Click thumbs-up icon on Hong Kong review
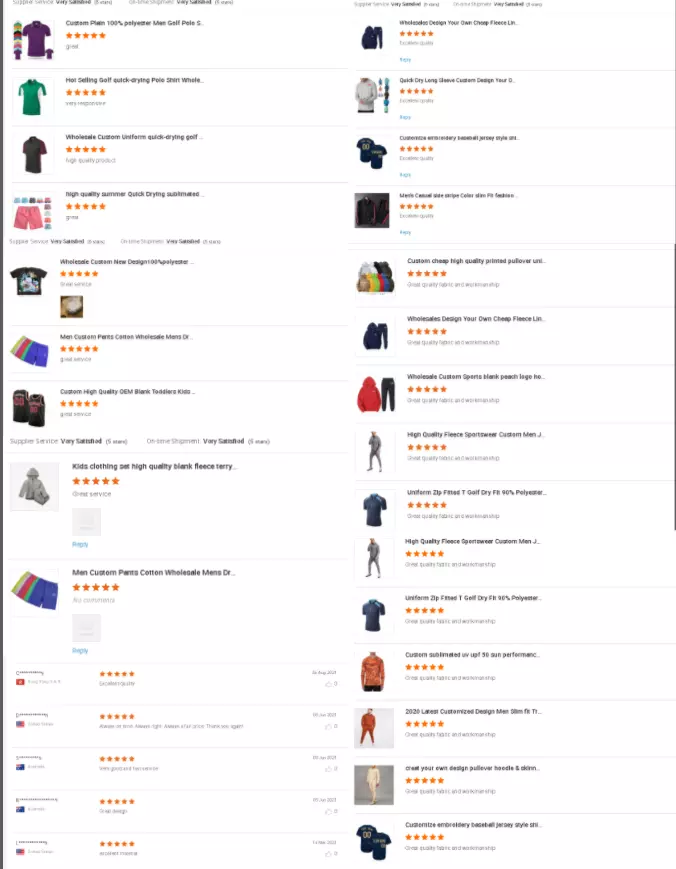The width and height of the screenshot is (676, 869). point(329,684)
